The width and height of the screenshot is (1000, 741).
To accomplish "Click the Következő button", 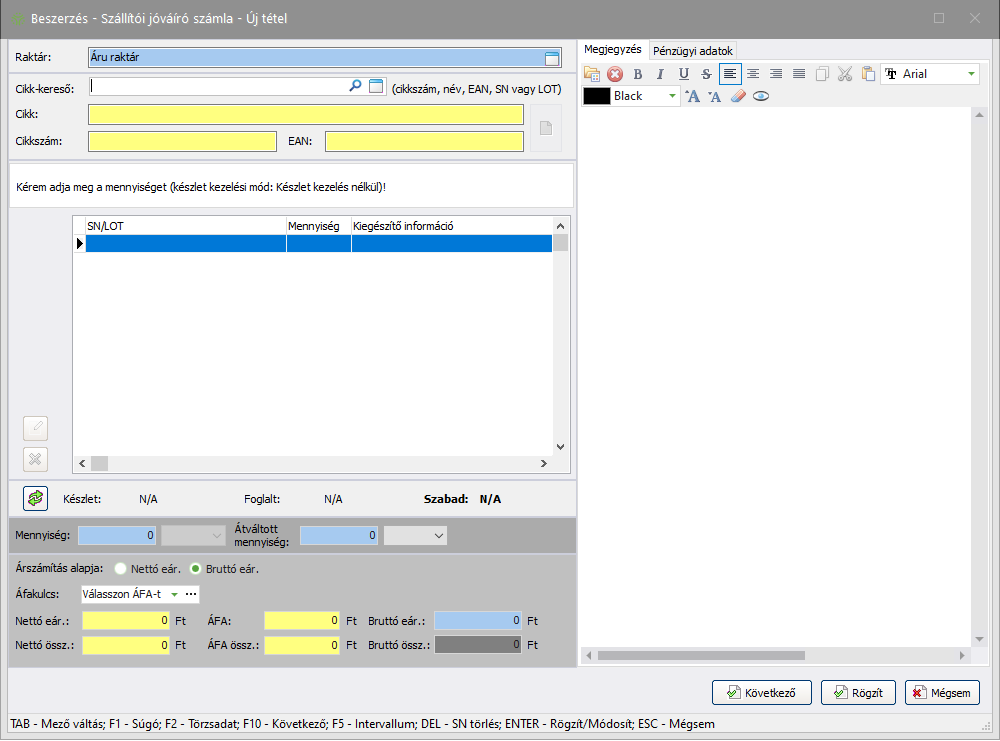I will [761, 692].
